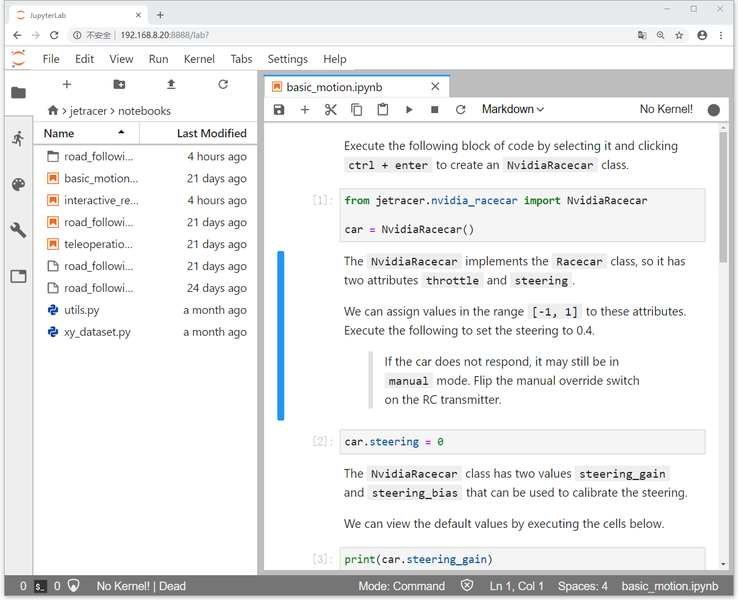
Task: Interrupt the kernel with stop icon
Action: click(x=434, y=110)
